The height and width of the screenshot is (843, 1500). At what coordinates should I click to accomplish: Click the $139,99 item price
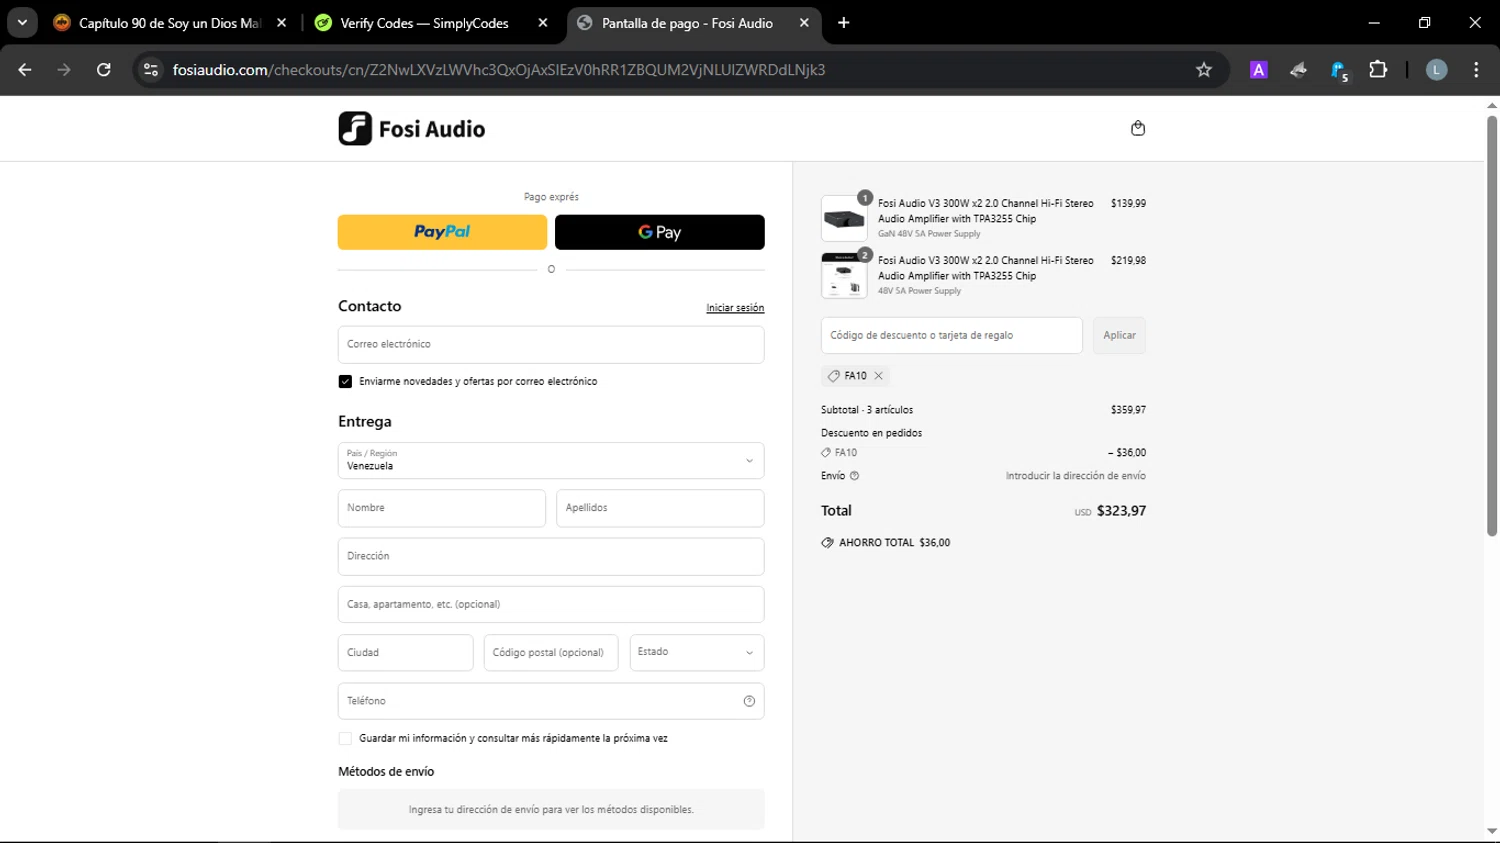(1128, 203)
